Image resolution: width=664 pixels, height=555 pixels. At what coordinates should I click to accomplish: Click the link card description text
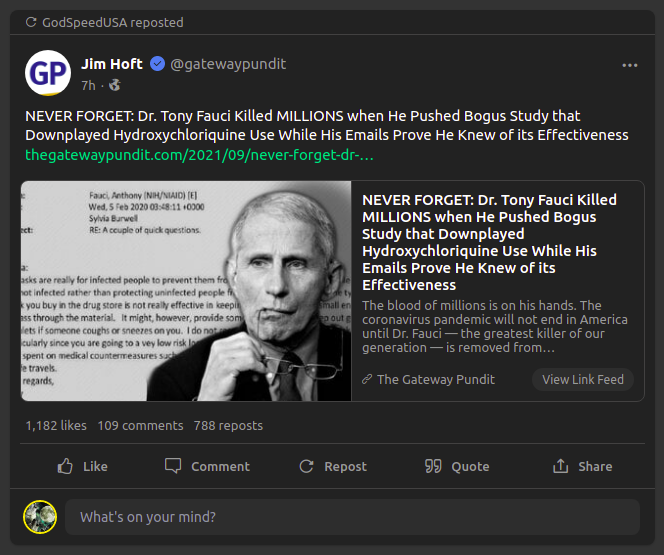tap(495, 326)
